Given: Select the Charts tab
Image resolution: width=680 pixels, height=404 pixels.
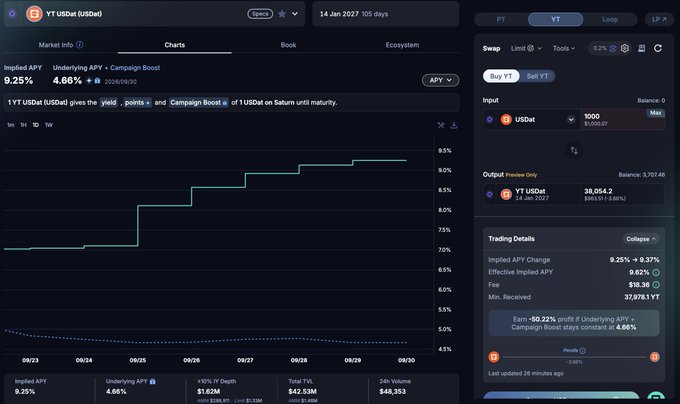Looking at the screenshot, I should [174, 45].
